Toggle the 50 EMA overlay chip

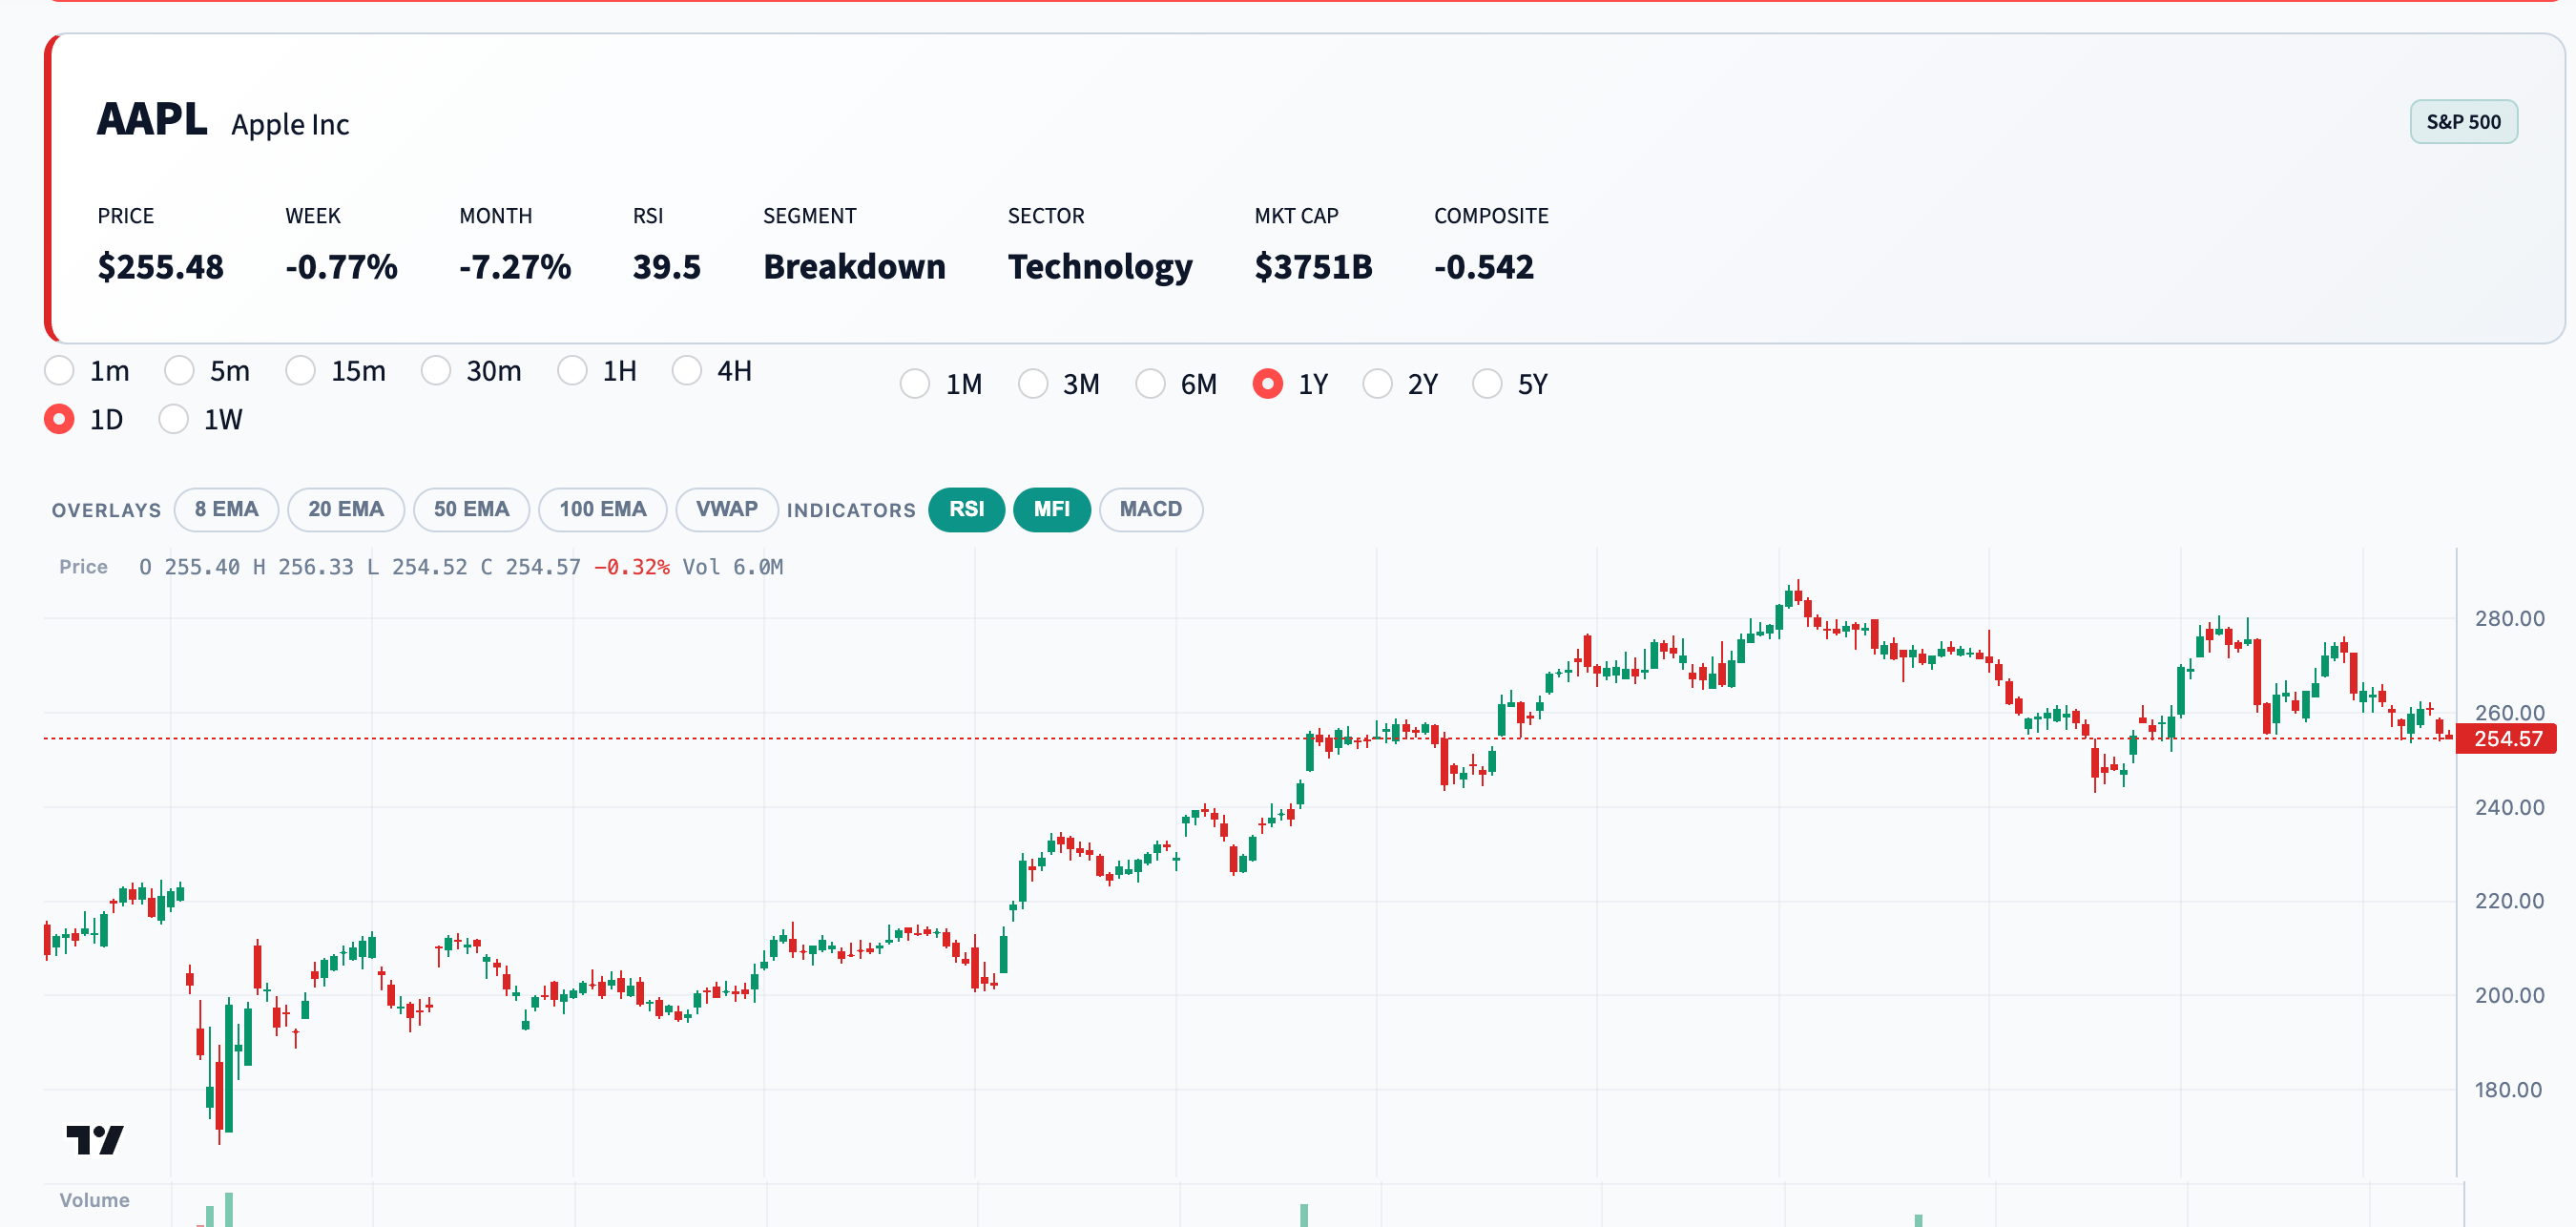471,509
